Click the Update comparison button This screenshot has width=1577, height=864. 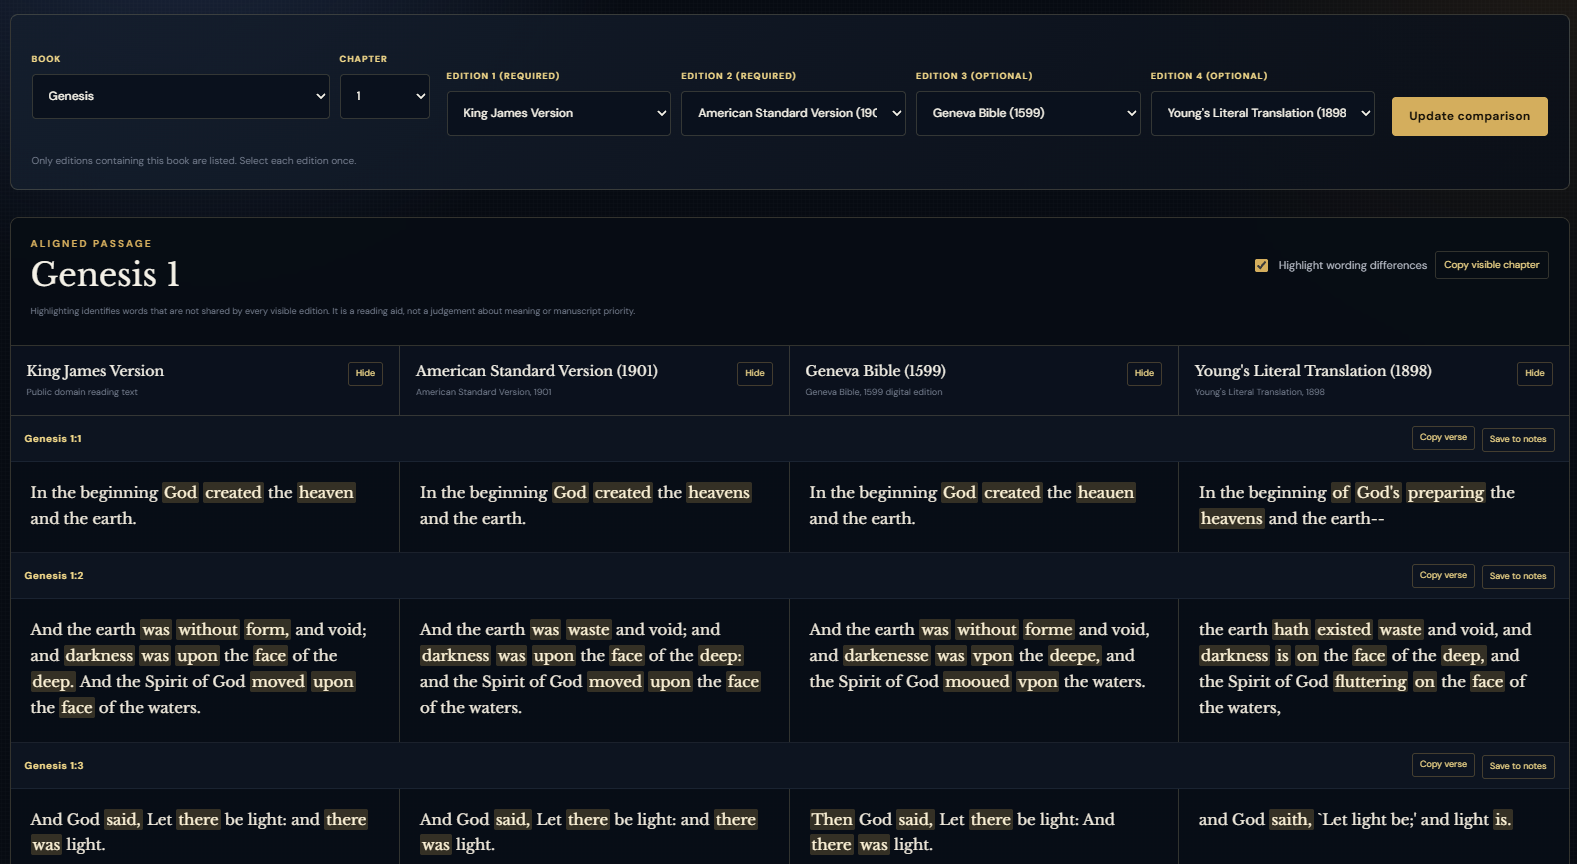[x=1470, y=116]
